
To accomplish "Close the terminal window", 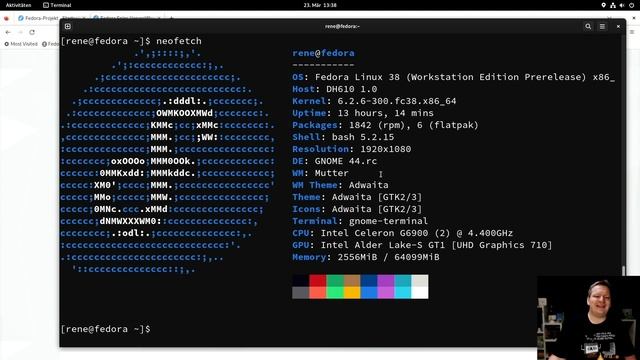I will (x=618, y=26).
